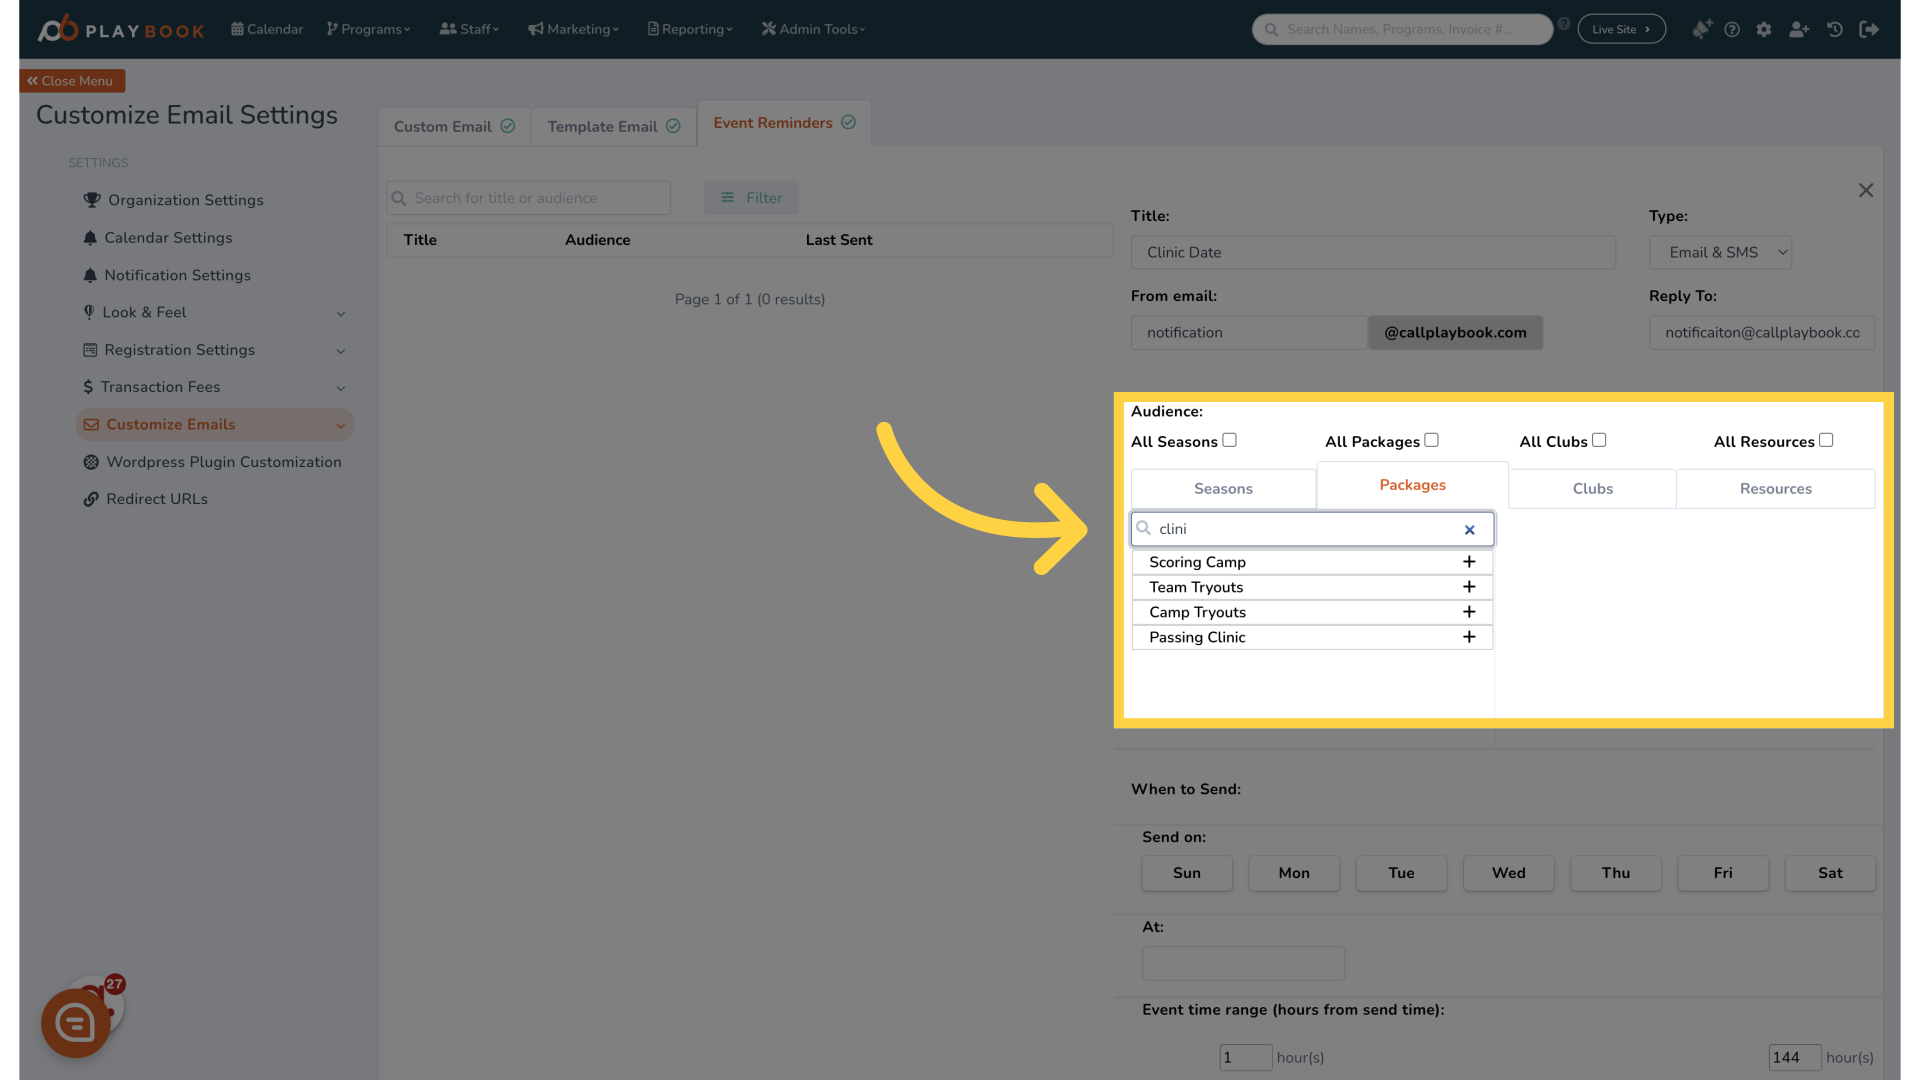Open Calendar Settings
The width and height of the screenshot is (1920, 1080).
(158, 238)
